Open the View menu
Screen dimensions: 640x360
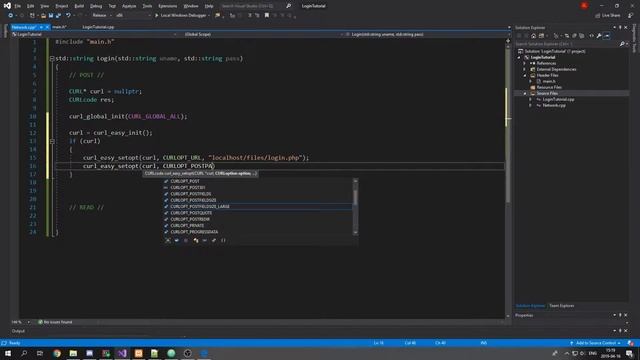(x=44, y=6)
